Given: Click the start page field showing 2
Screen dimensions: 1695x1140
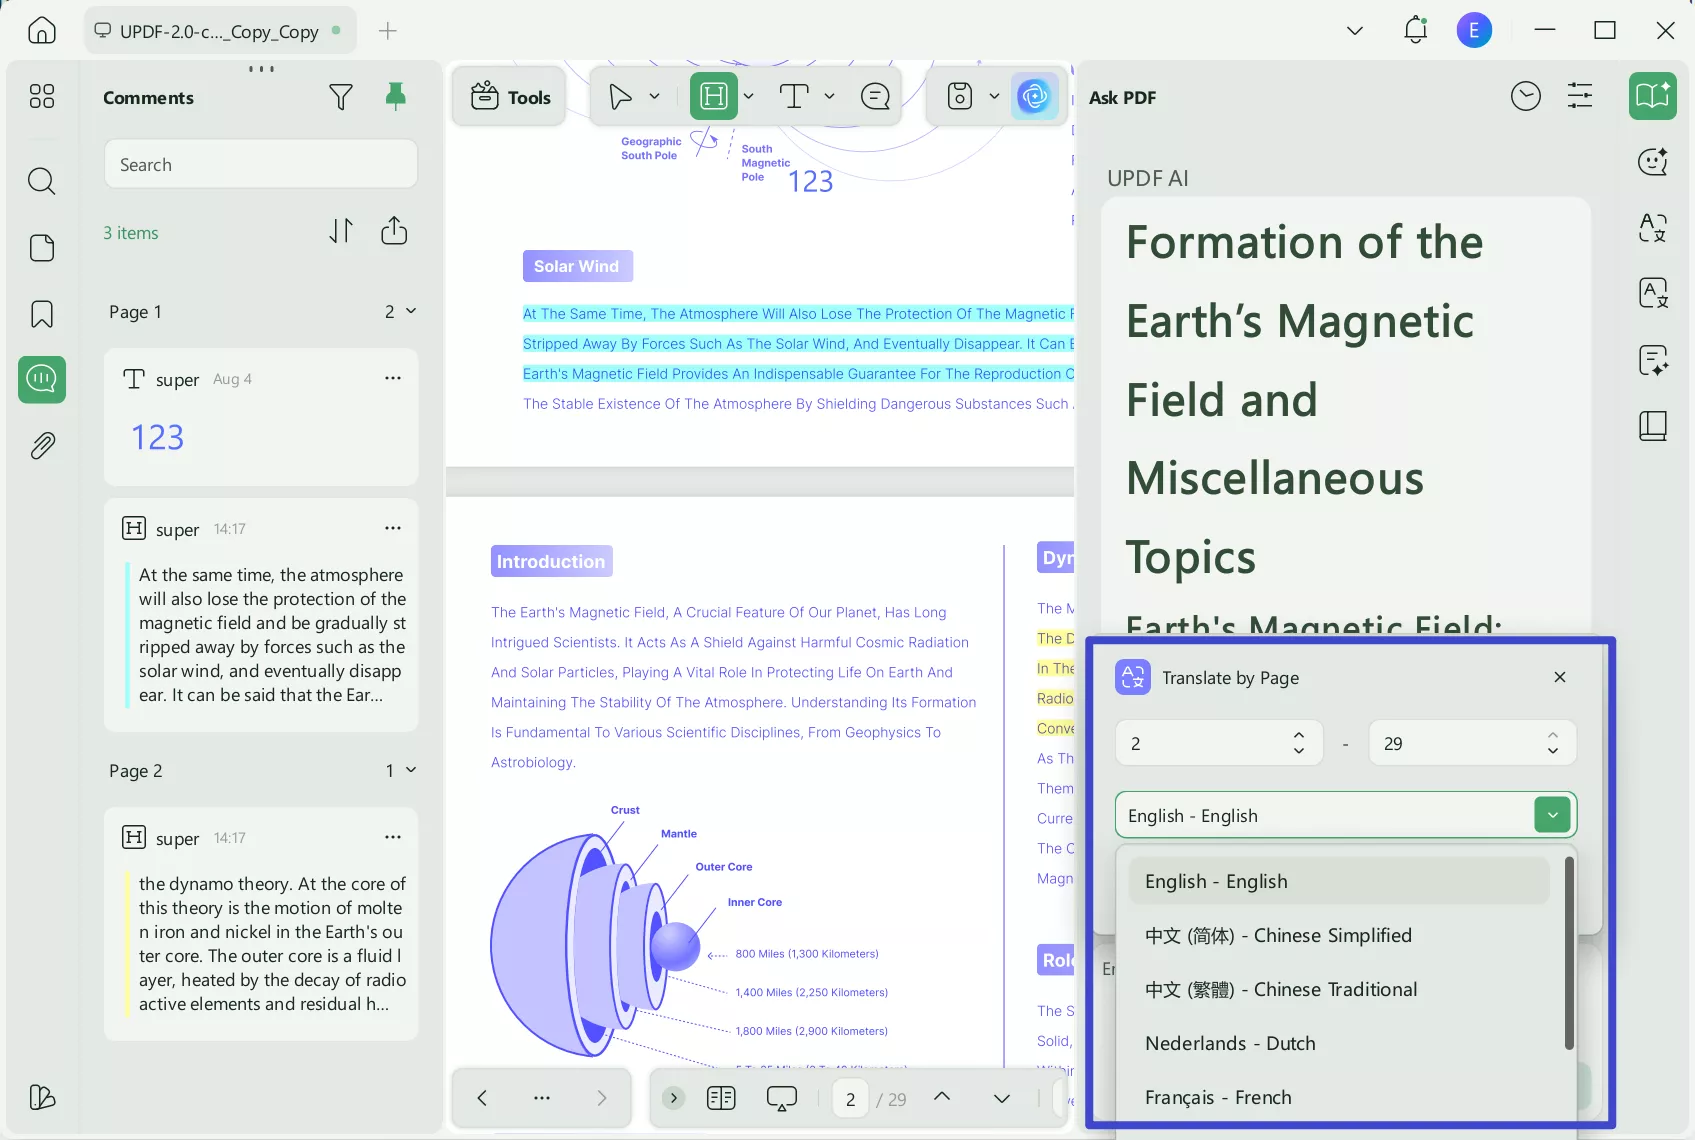Looking at the screenshot, I should click(x=1219, y=743).
